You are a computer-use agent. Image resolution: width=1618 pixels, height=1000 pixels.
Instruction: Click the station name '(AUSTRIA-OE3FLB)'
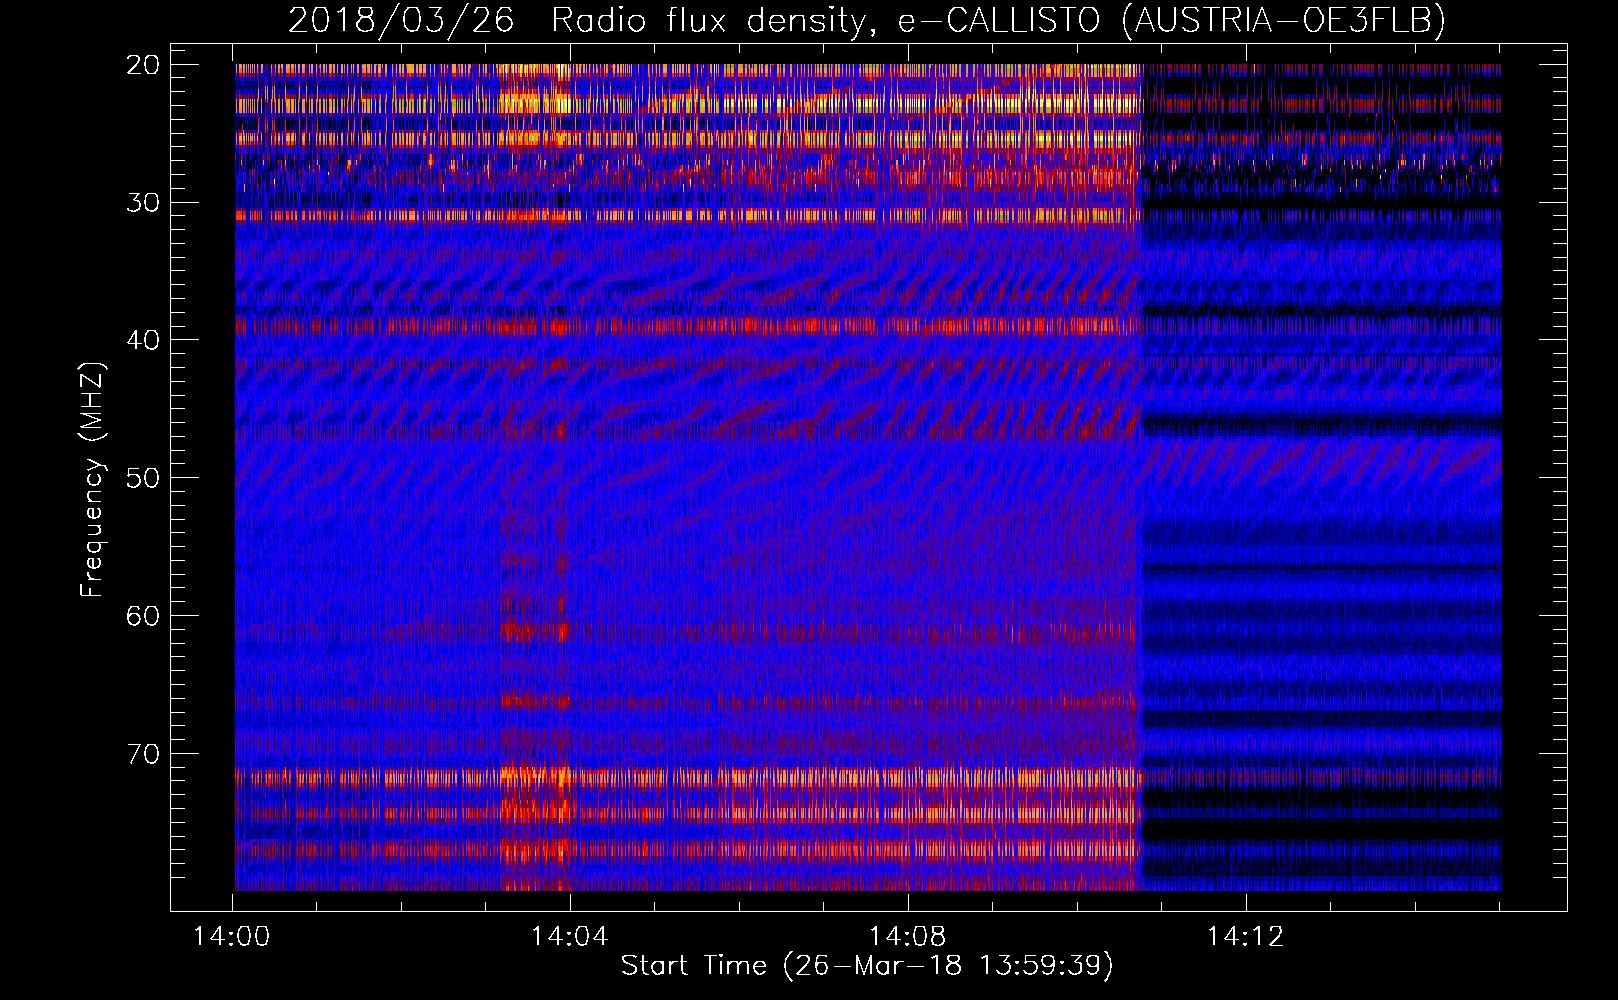pos(1284,20)
